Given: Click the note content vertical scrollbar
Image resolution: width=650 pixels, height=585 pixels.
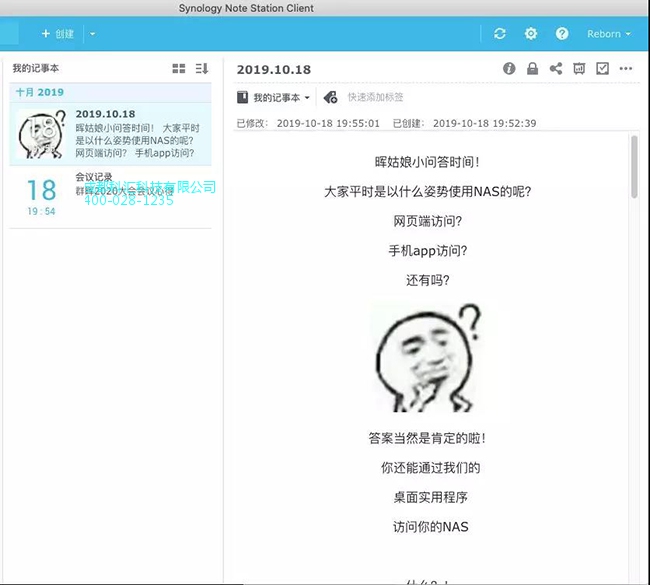Looking at the screenshot, I should click(634, 167).
